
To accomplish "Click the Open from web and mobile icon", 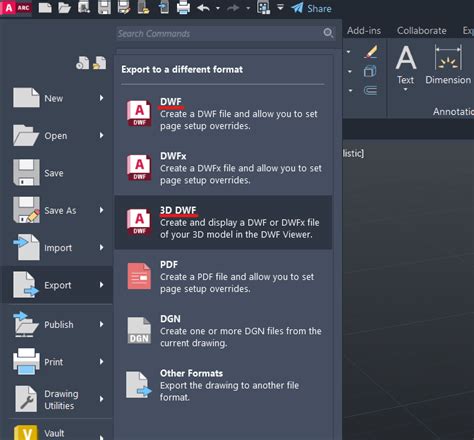I will tap(143, 8).
